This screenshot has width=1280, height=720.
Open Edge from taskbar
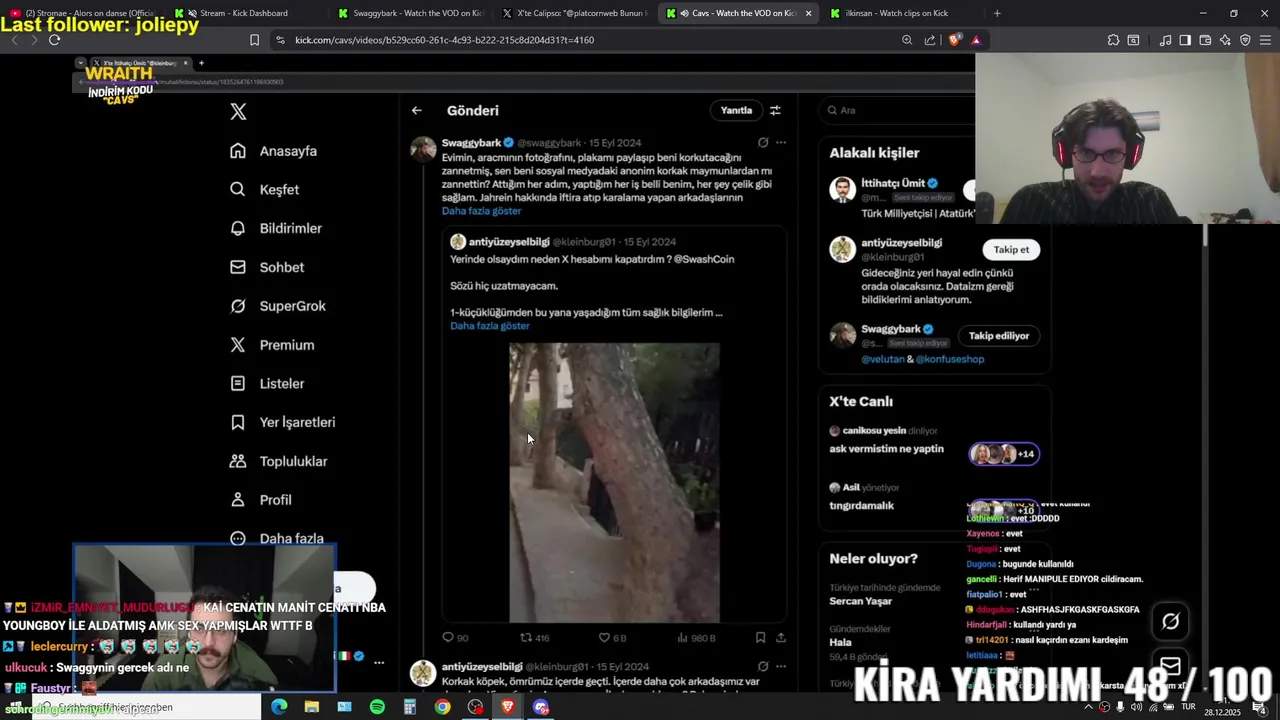[279, 707]
